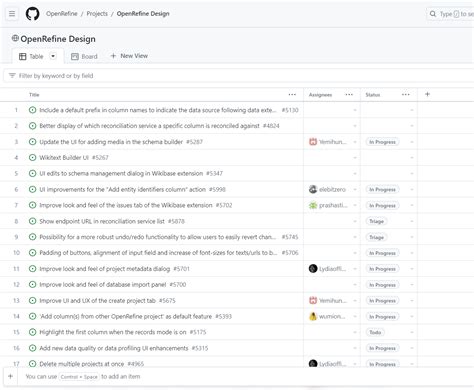Click Triage status badge in row 9
474x390 pixels.
pyautogui.click(x=376, y=237)
